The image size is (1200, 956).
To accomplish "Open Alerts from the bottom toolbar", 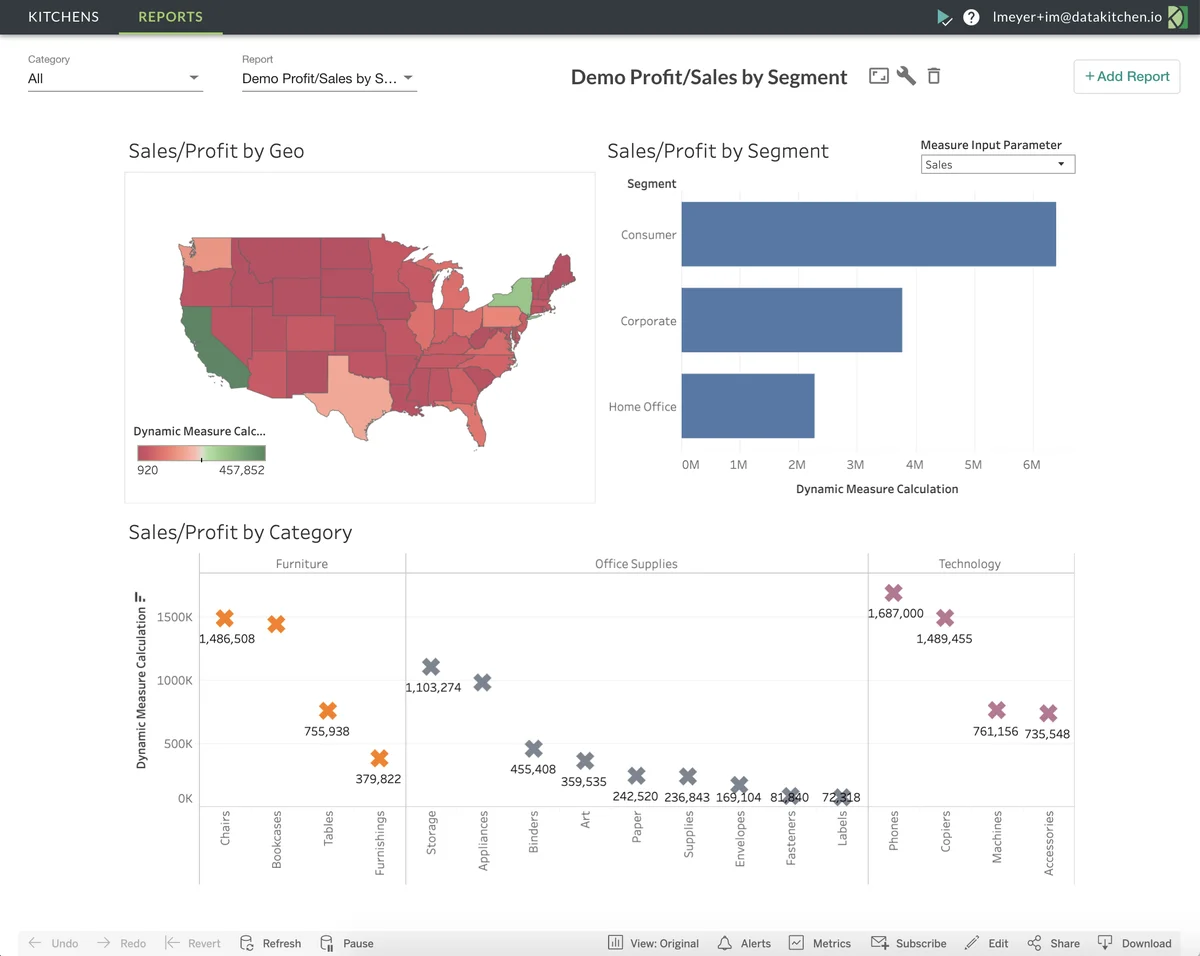I will click(x=744, y=942).
